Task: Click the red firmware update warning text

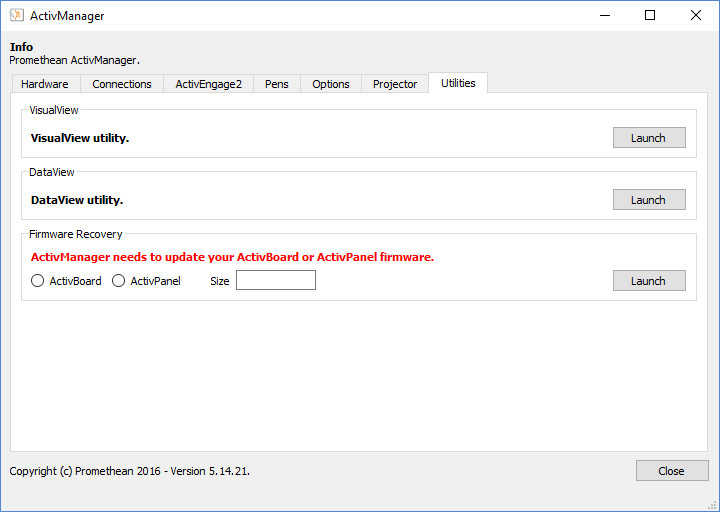Action: pos(232,257)
